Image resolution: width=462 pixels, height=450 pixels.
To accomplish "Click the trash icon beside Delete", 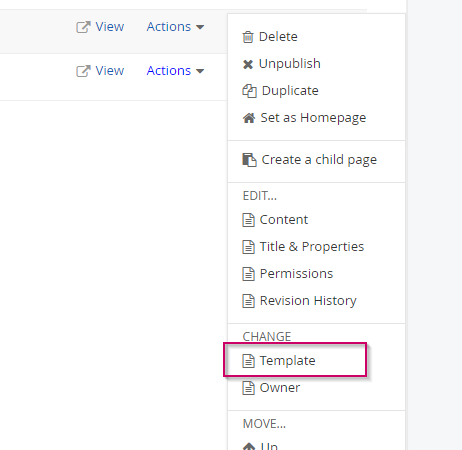I will point(248,37).
